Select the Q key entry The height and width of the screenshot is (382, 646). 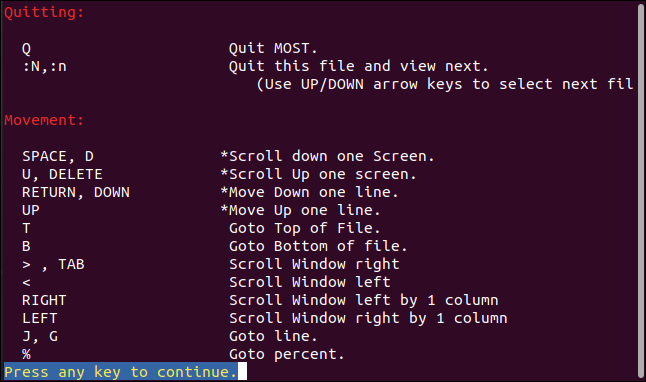click(x=26, y=49)
